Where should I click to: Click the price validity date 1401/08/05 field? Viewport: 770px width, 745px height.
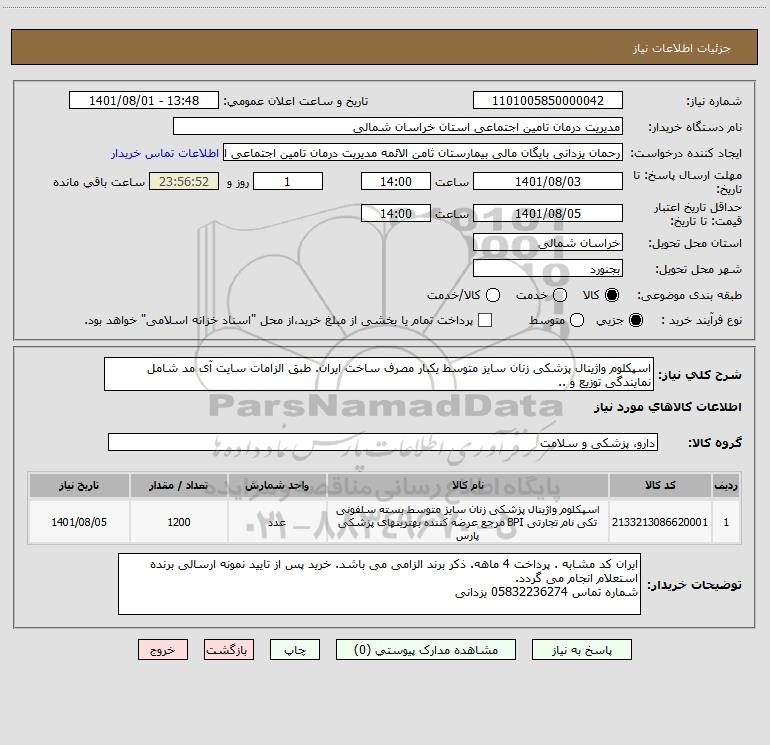point(548,214)
